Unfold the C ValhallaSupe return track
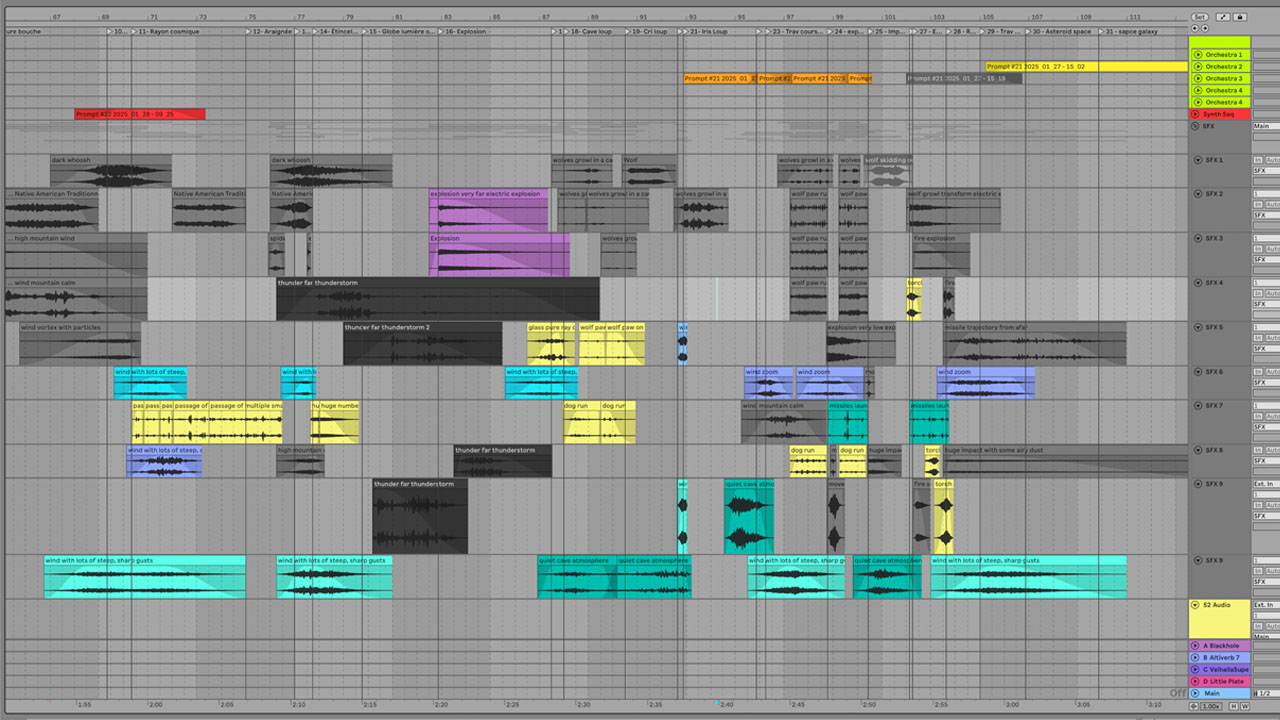The height and width of the screenshot is (720, 1280). [x=1195, y=670]
